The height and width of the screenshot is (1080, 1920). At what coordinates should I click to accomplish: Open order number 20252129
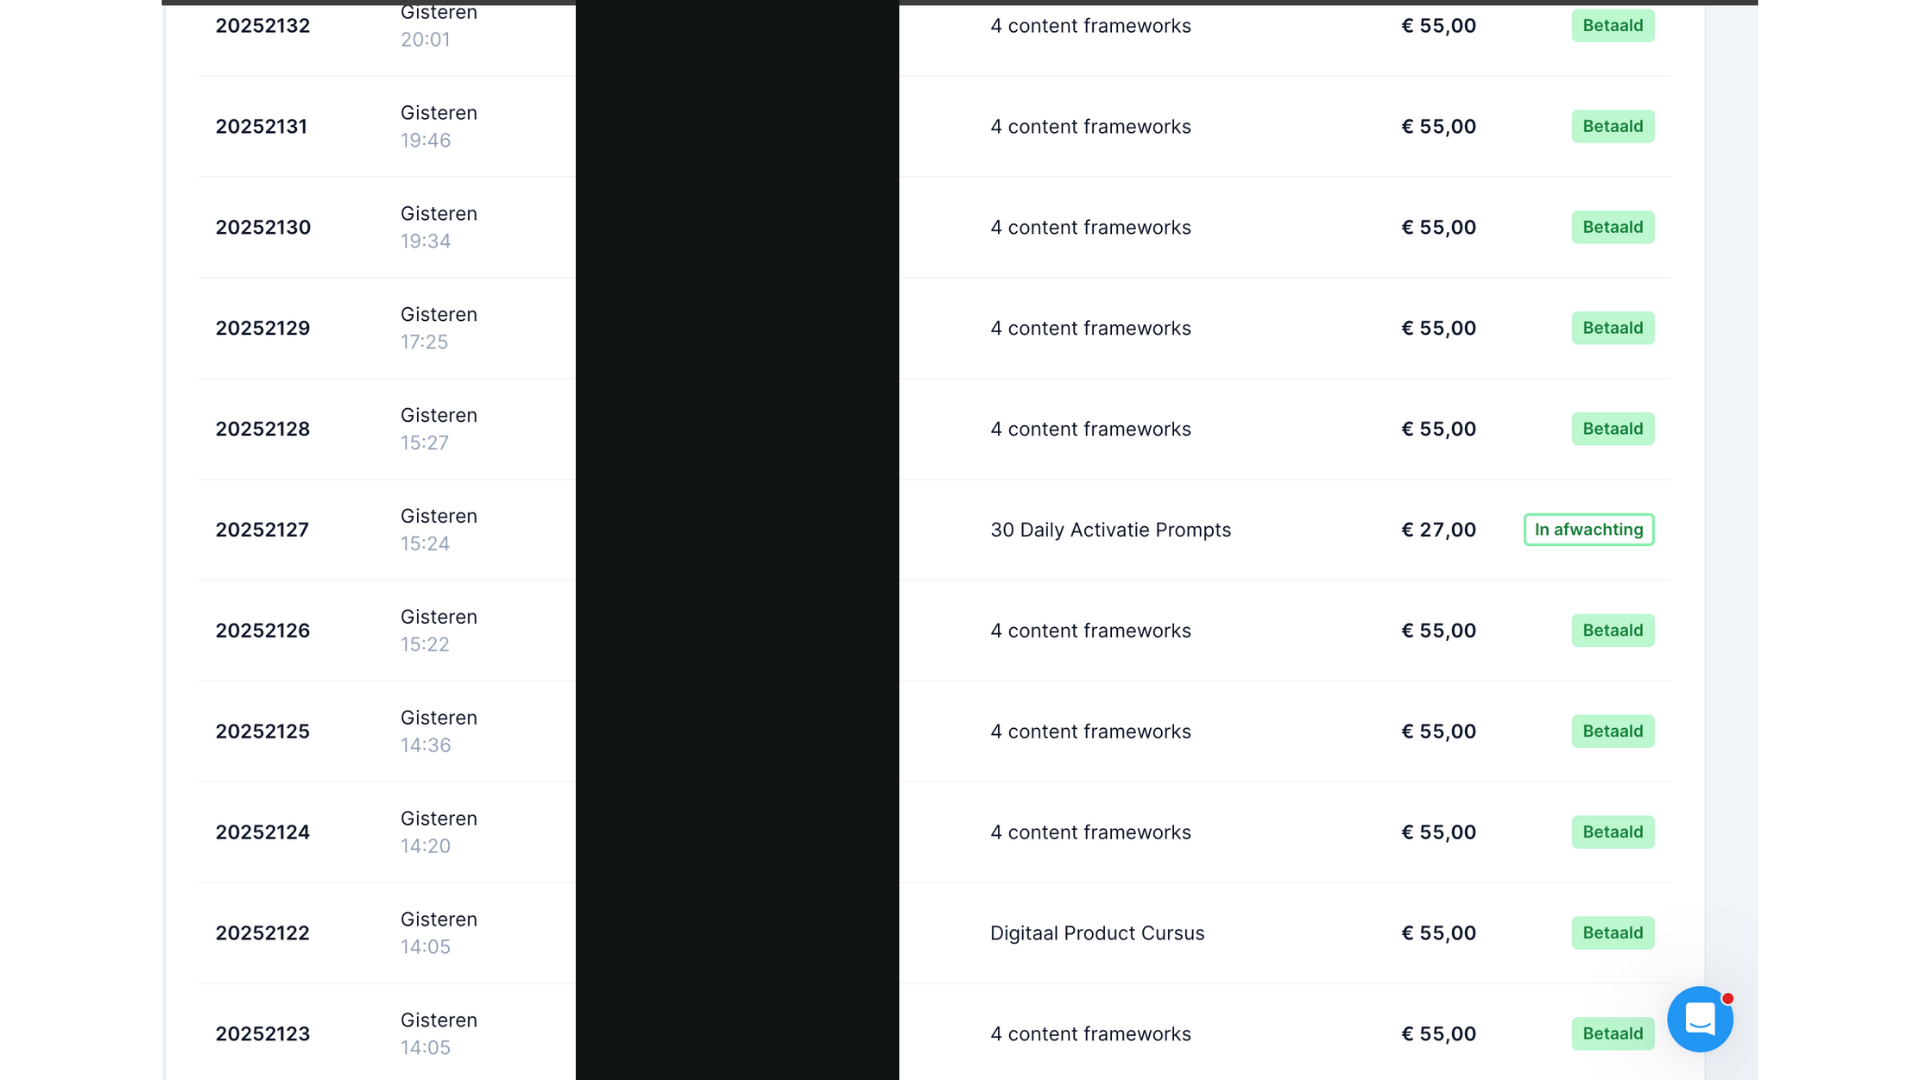tap(262, 328)
